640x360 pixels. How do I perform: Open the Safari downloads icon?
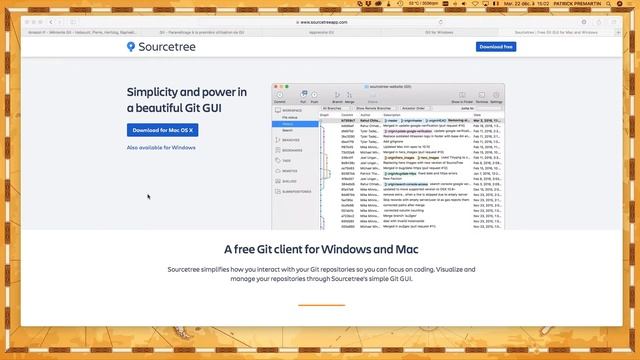pos(584,22)
